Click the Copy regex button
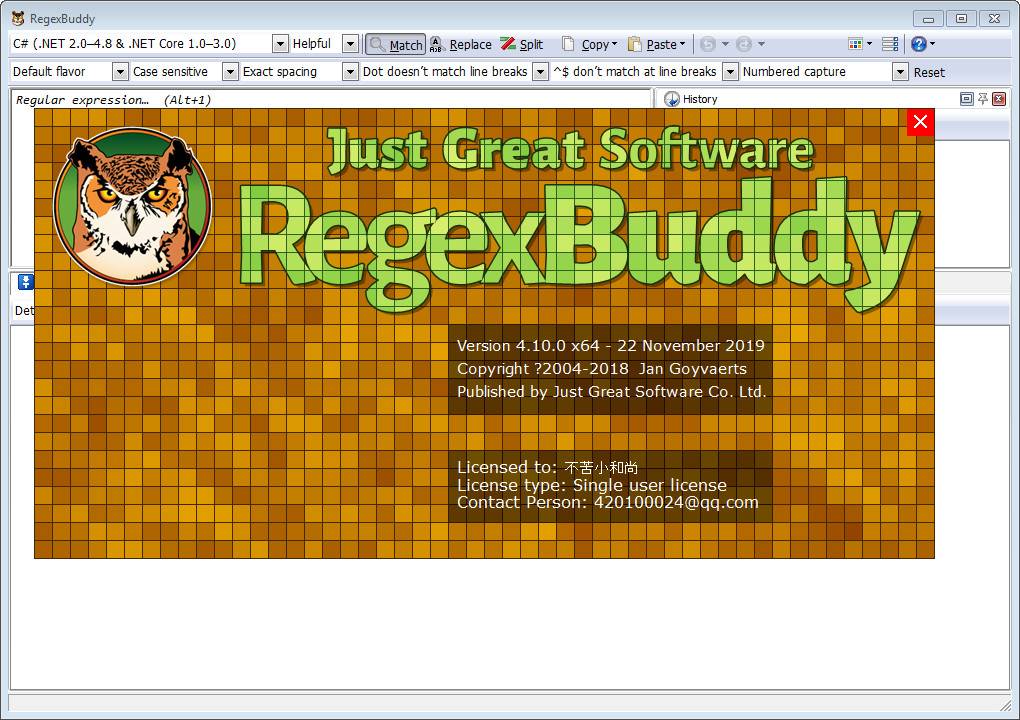This screenshot has width=1020, height=720. point(585,44)
